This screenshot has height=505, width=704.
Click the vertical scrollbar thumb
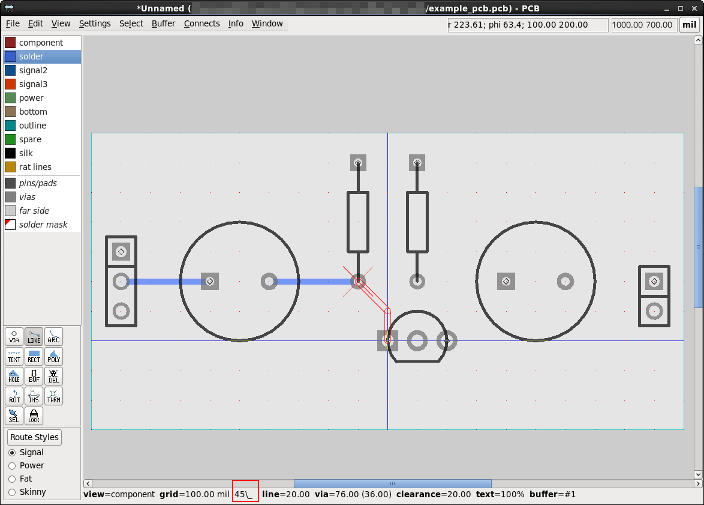tap(698, 247)
